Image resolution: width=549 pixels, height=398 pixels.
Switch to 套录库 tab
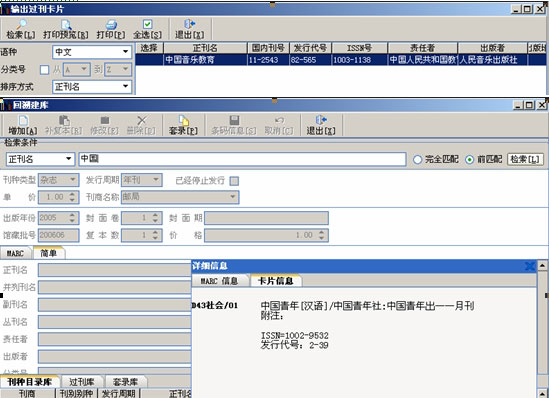coord(125,382)
